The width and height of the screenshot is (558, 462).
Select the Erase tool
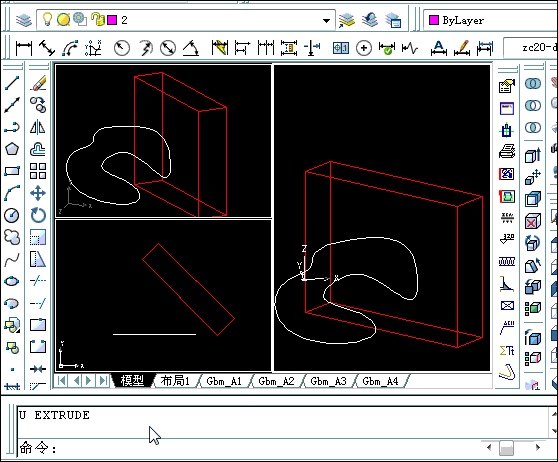click(x=38, y=83)
